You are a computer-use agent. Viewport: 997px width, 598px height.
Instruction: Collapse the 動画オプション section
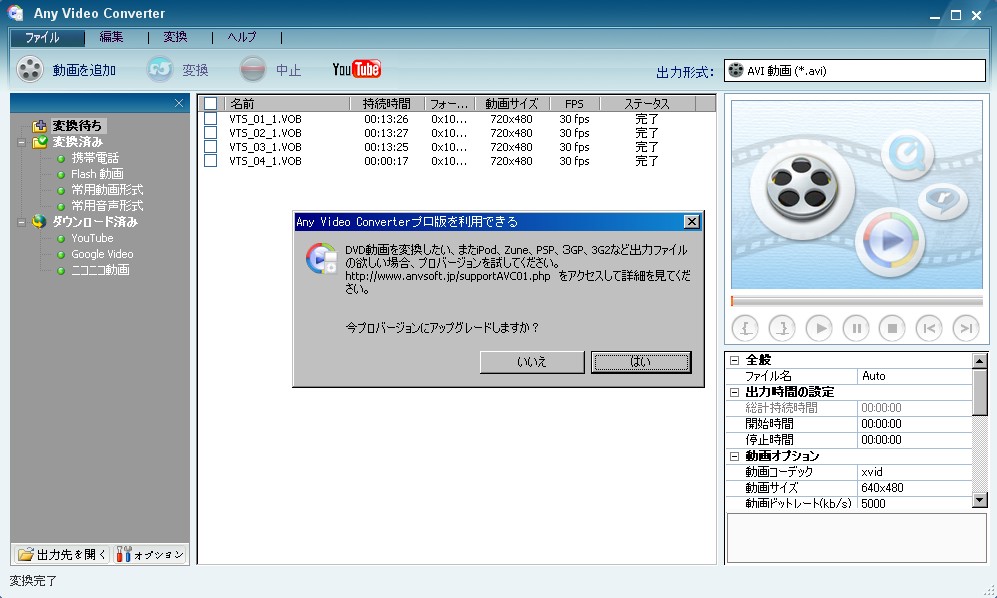(x=734, y=456)
